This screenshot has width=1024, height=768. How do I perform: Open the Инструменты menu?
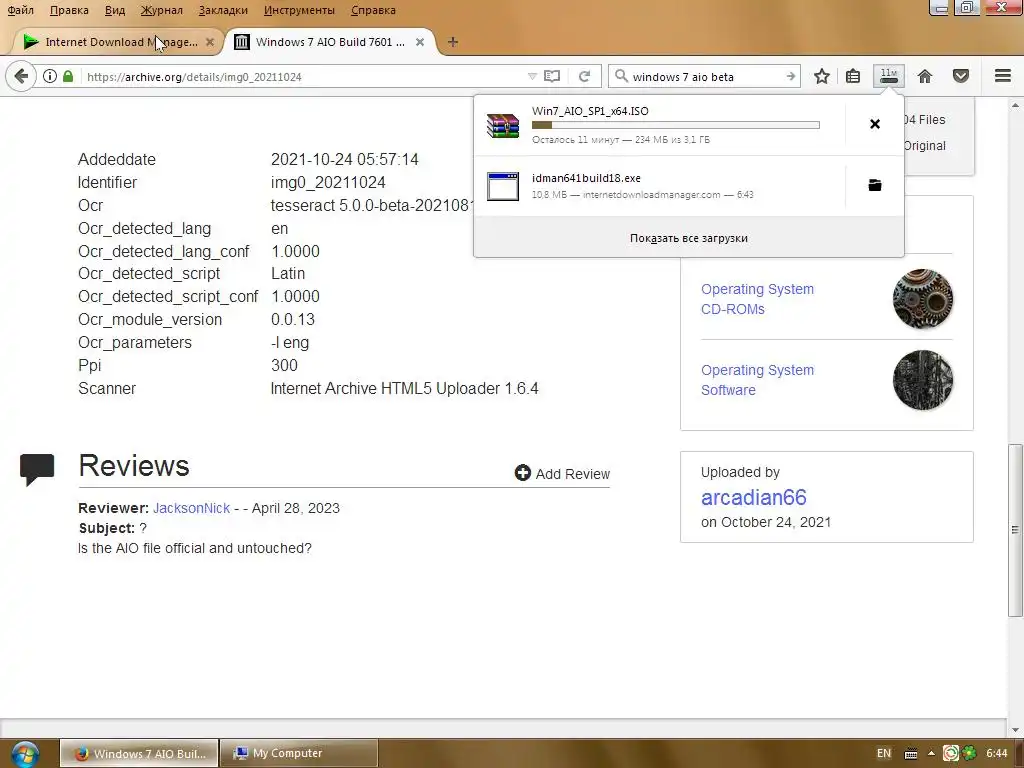coord(299,10)
